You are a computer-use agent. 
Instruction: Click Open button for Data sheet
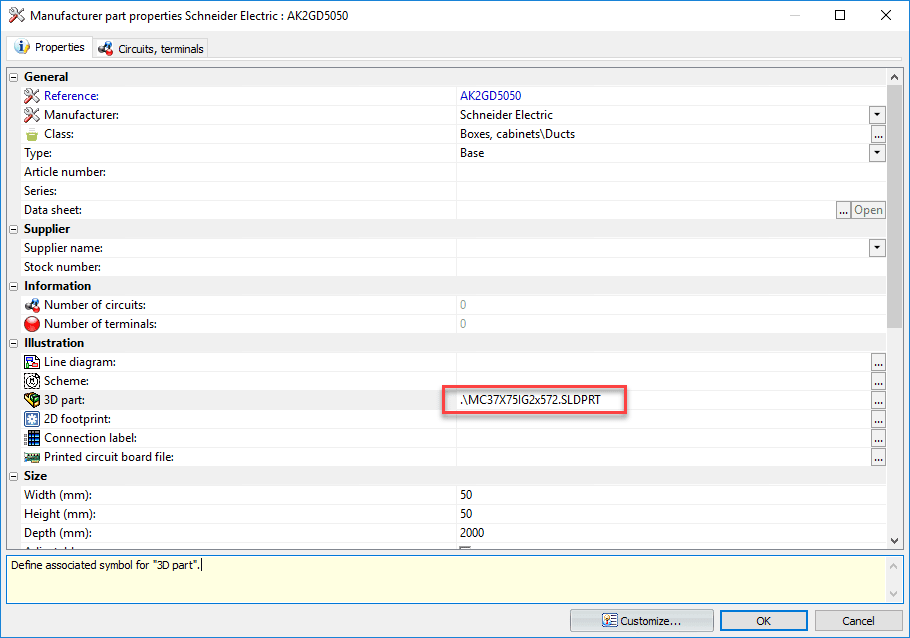(868, 210)
